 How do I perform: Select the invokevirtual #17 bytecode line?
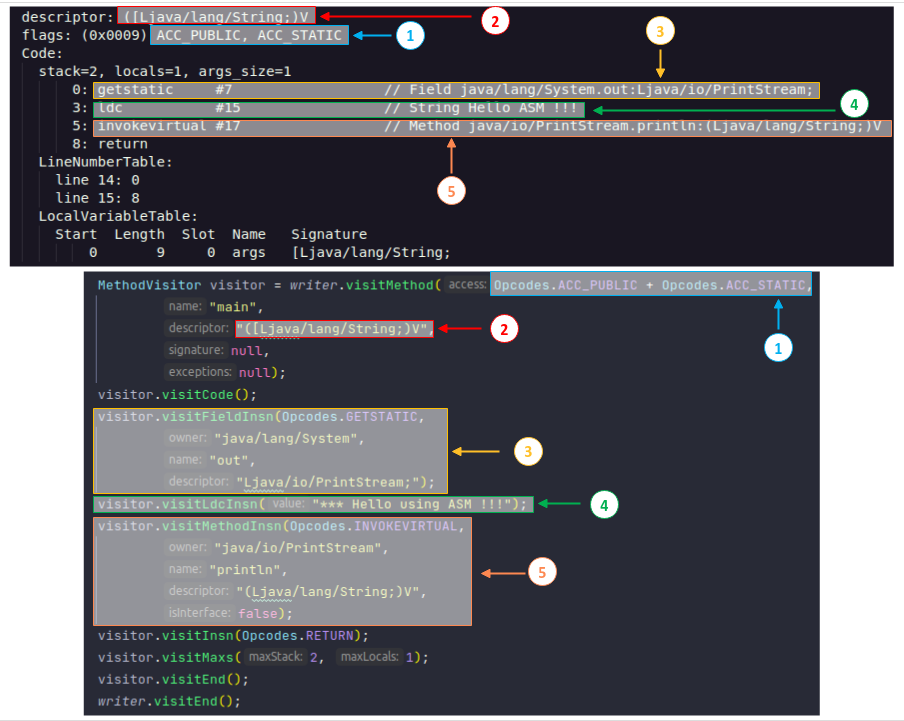point(490,127)
